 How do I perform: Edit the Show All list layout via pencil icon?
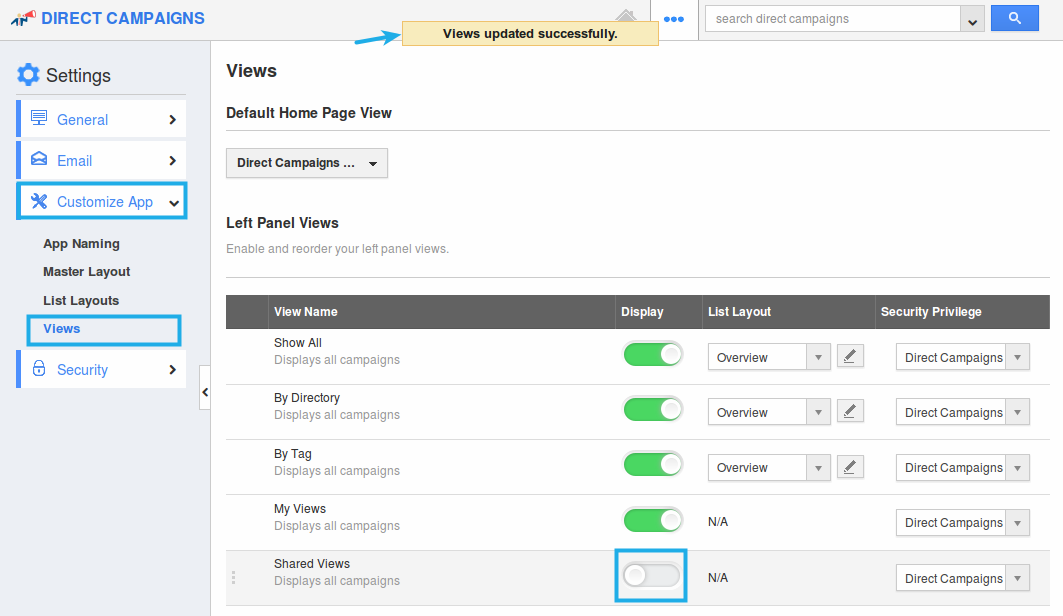850,356
